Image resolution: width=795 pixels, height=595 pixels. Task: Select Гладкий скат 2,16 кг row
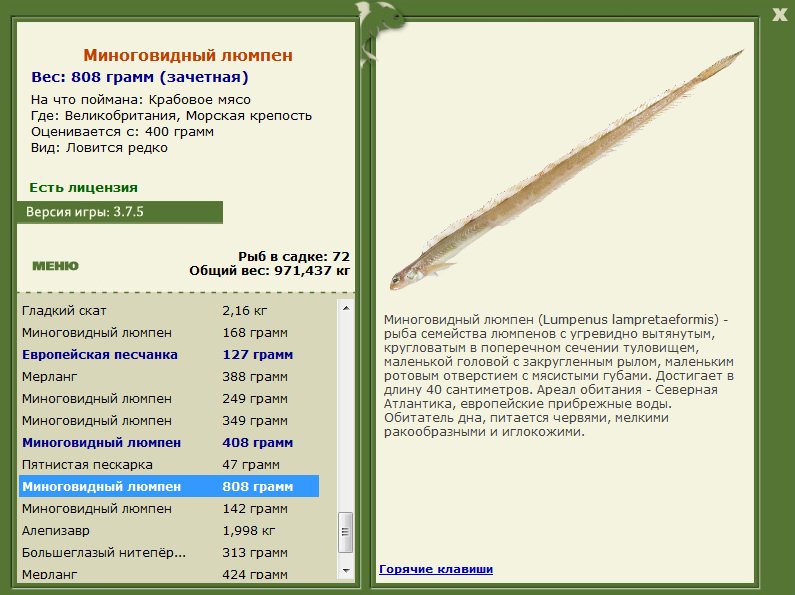169,310
